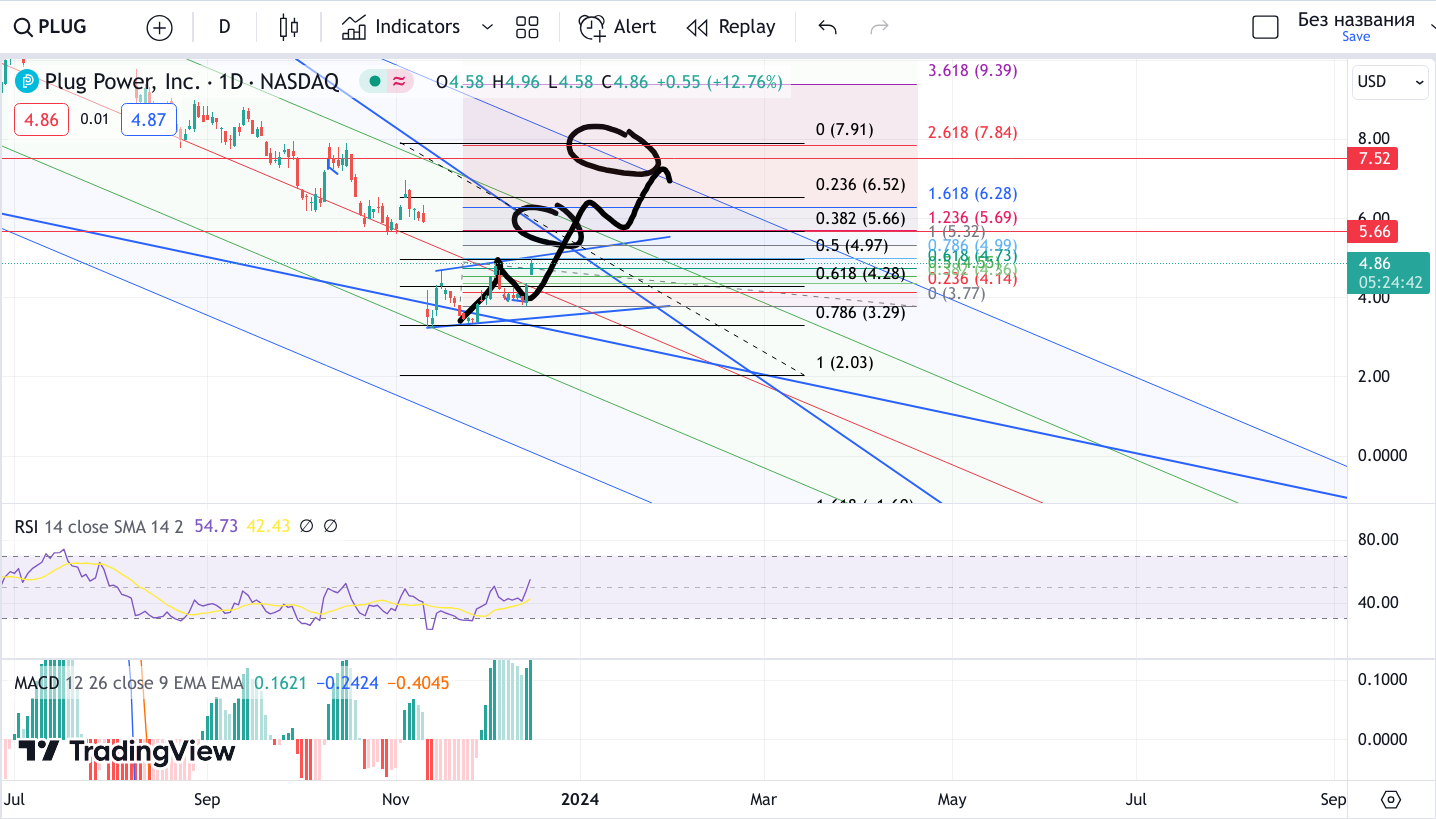Open indicator templates grid icon
Image resolution: width=1436 pixels, height=819 pixels.
pyautogui.click(x=527, y=27)
